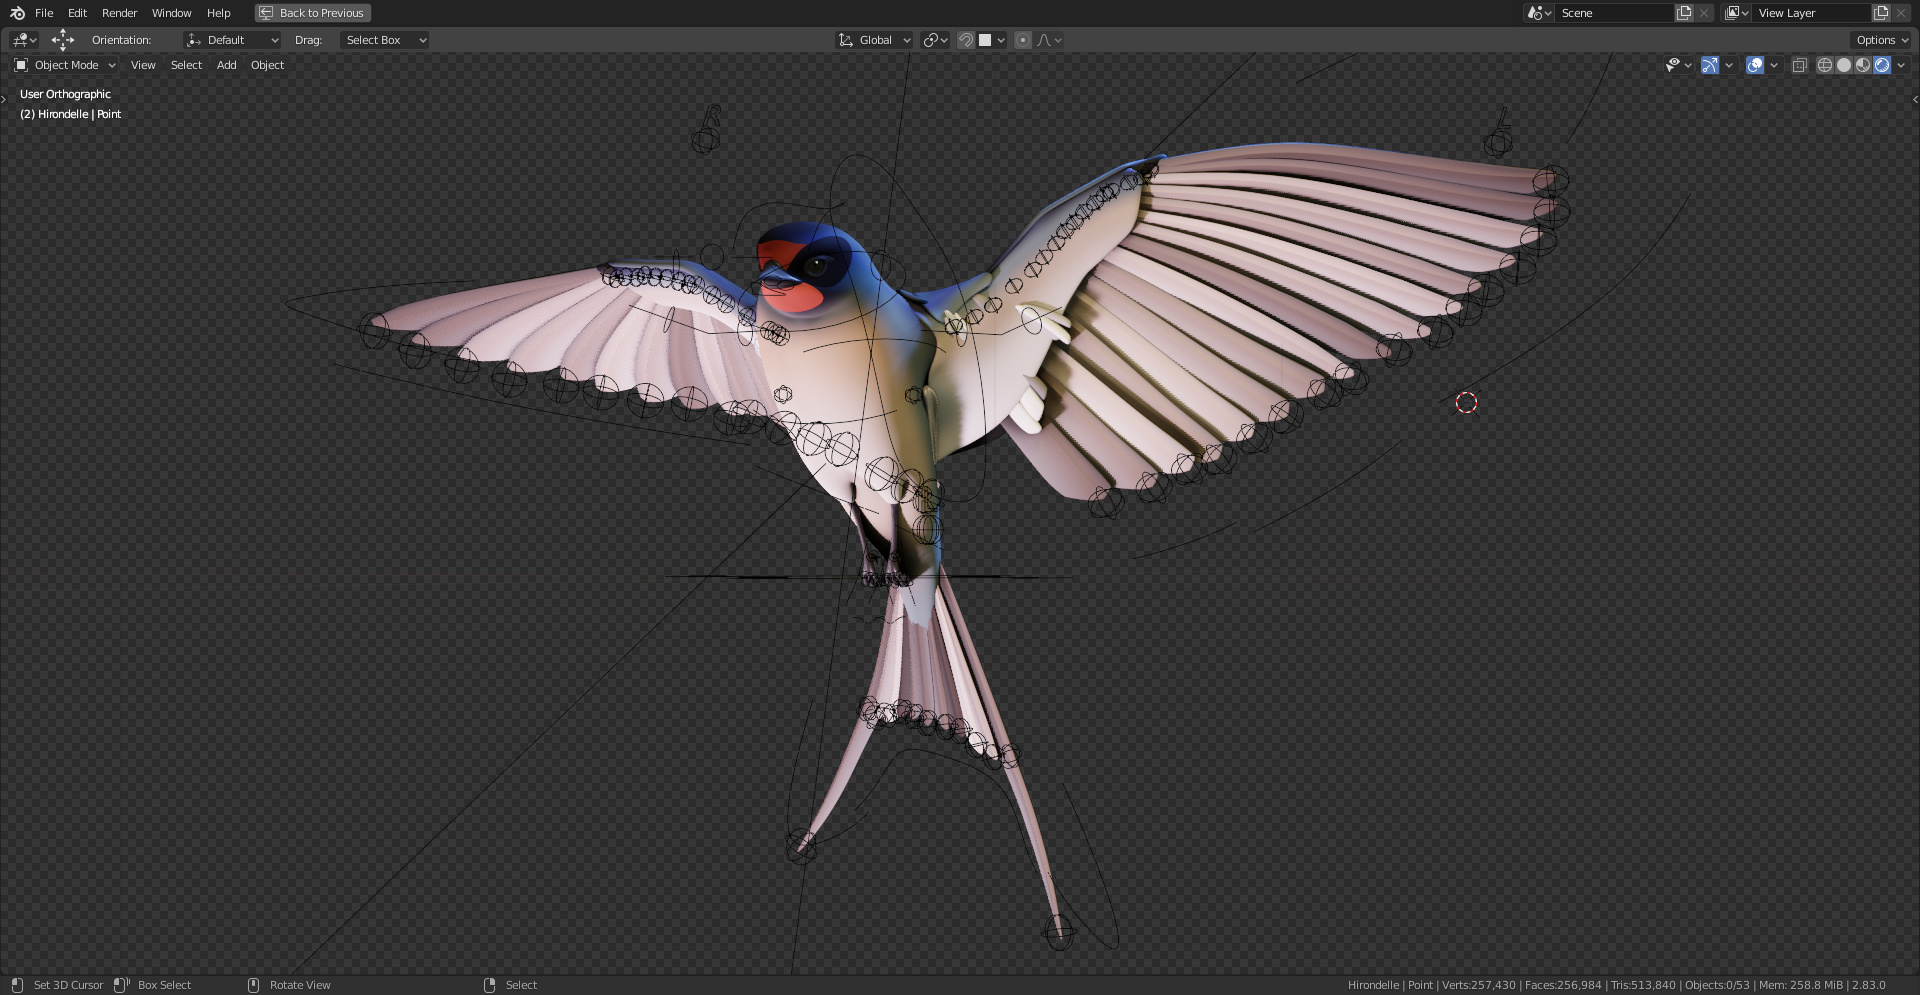Expand the left toolbar with the edge arrow
The image size is (1920, 995).
click(x=4, y=99)
